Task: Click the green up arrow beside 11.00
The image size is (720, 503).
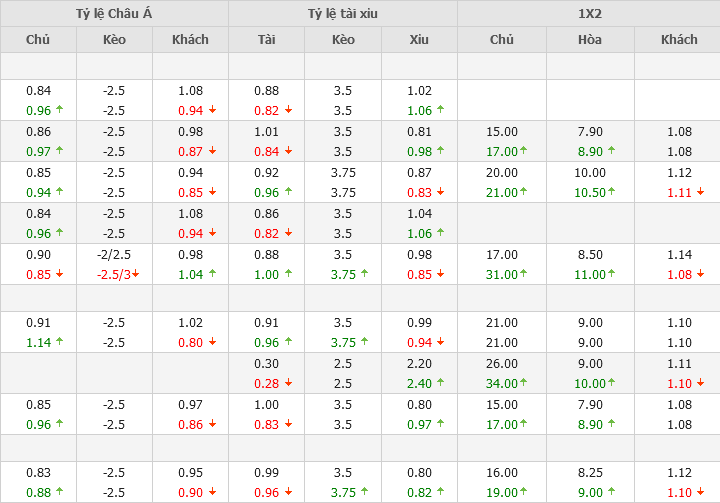Action: 610,274
